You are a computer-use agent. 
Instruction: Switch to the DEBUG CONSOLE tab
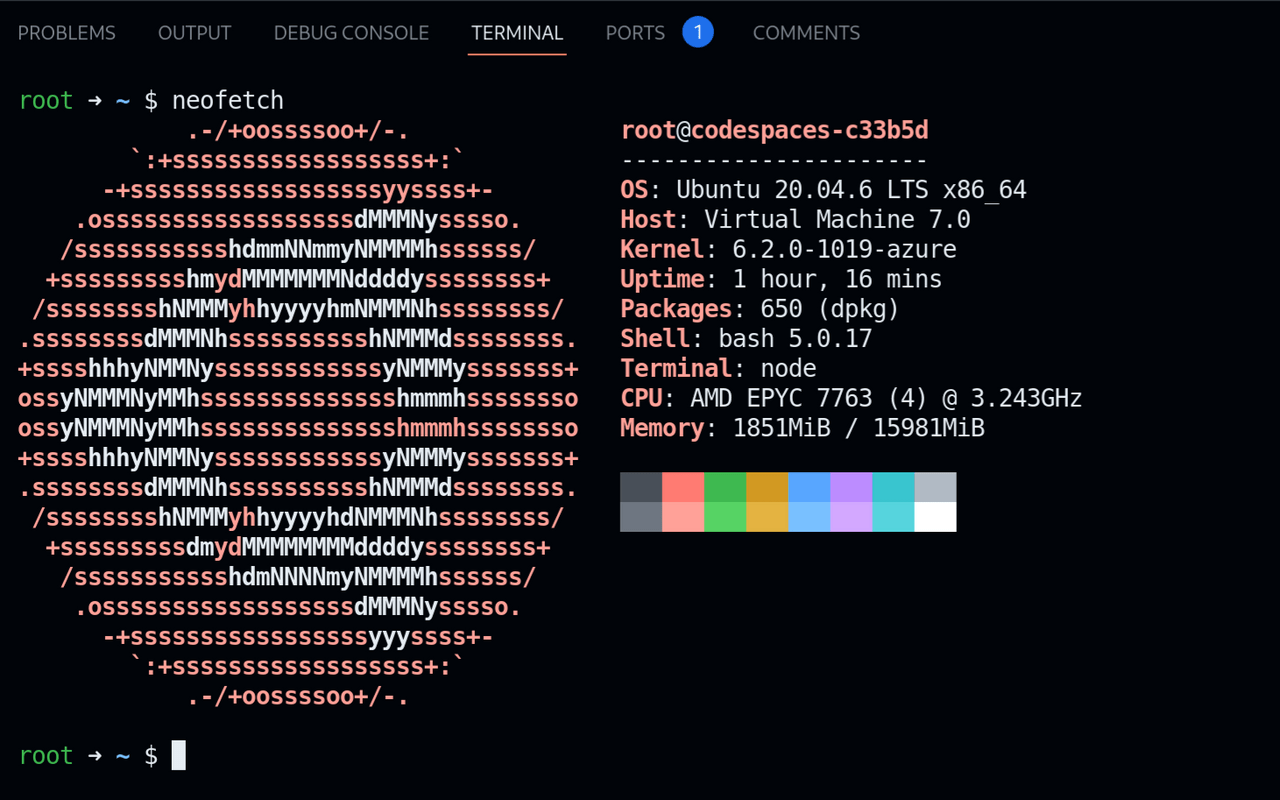[351, 32]
